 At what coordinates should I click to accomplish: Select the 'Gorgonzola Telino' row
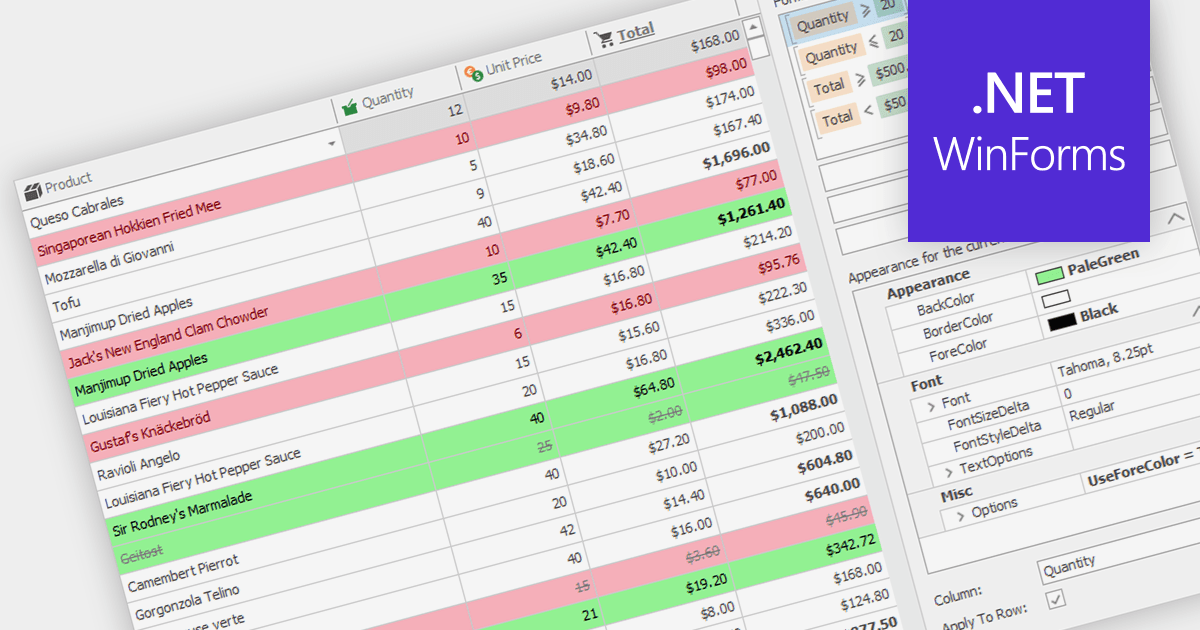186,603
